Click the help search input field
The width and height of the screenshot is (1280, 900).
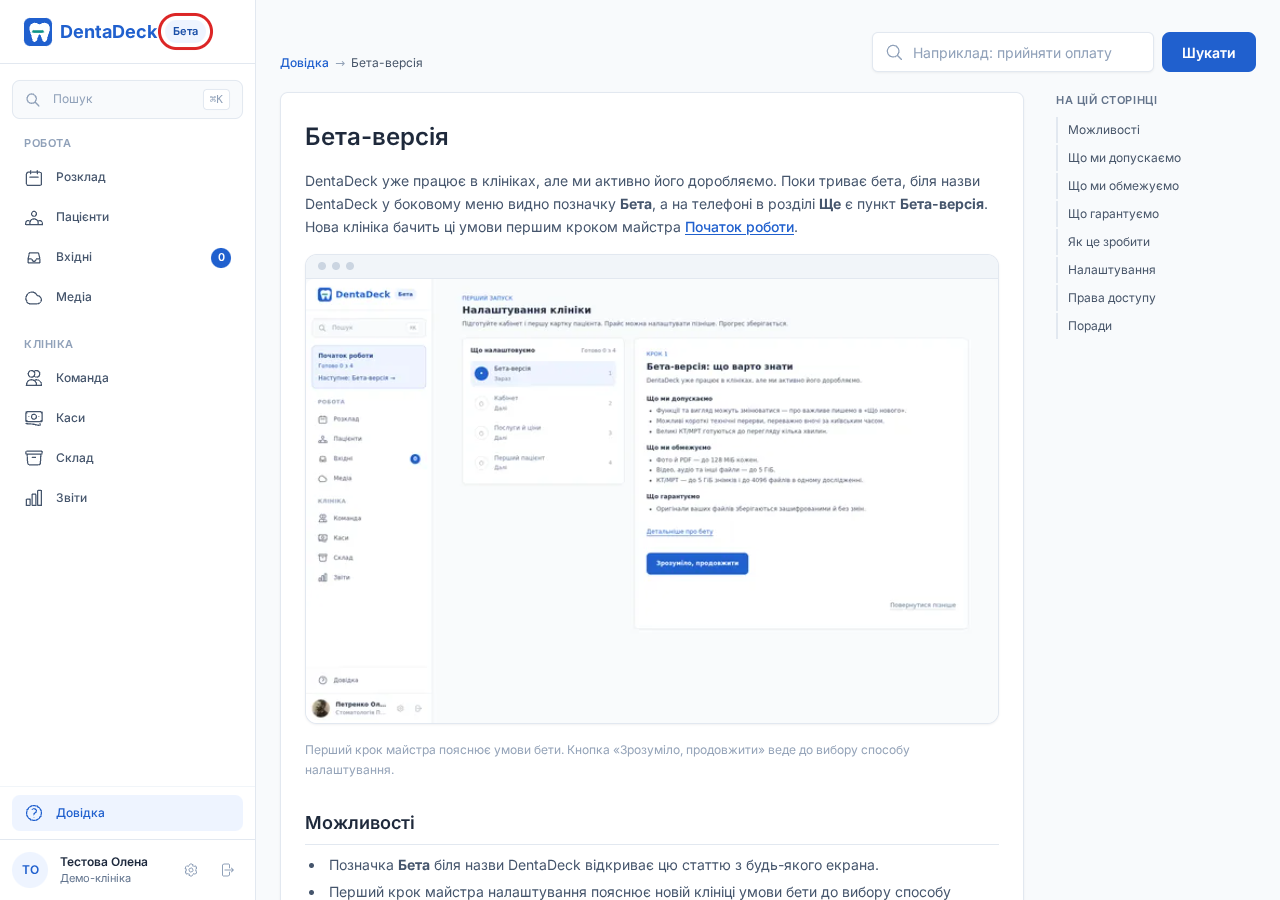[x=1013, y=52]
